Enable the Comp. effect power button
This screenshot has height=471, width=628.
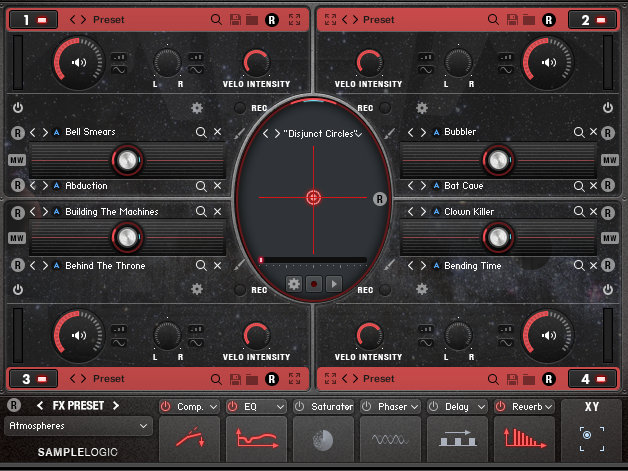point(165,407)
